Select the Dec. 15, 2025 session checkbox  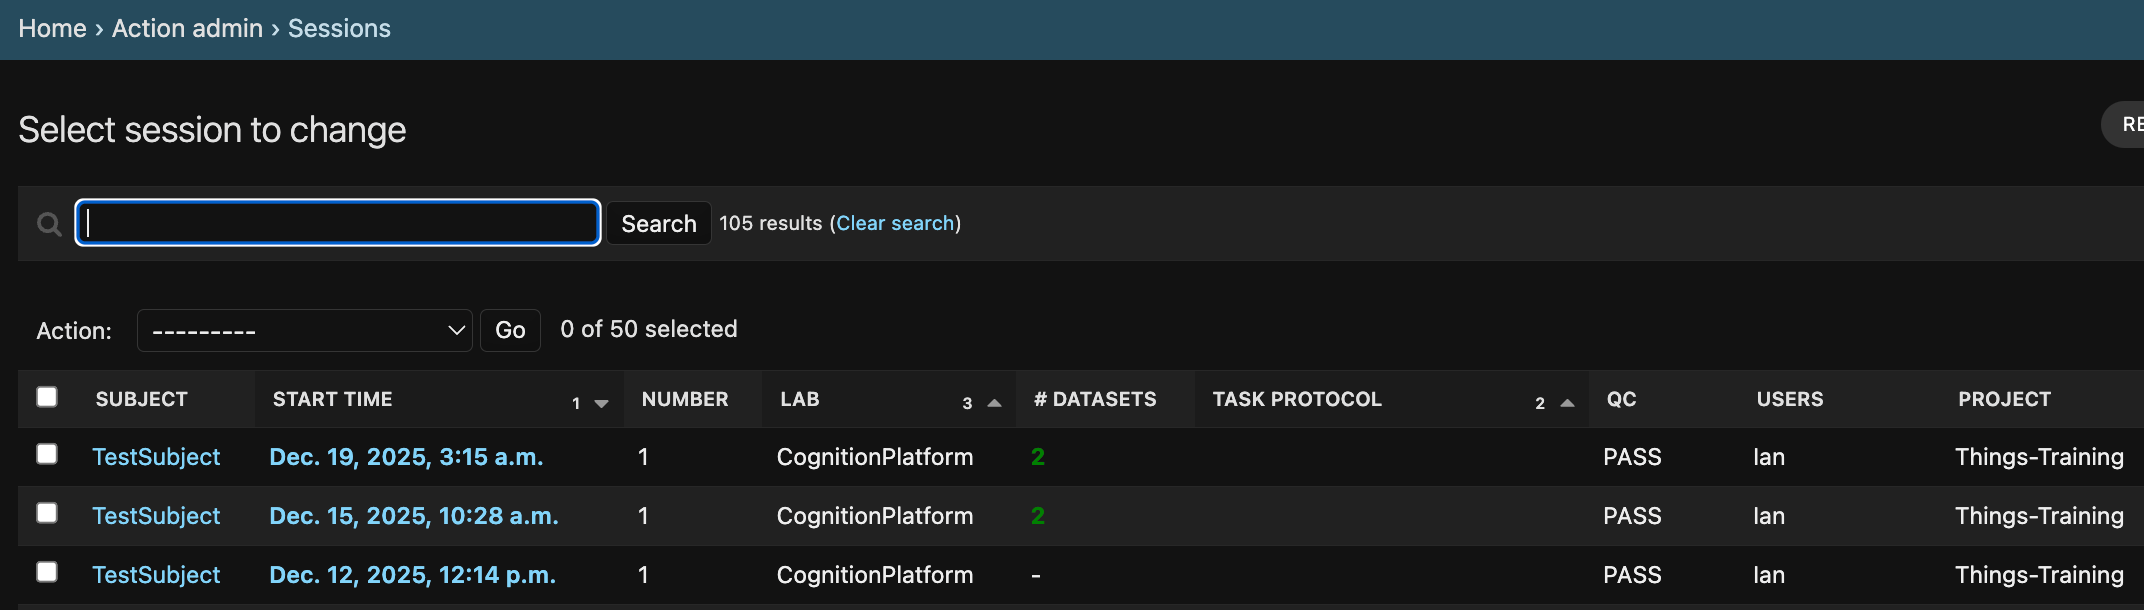[x=47, y=513]
